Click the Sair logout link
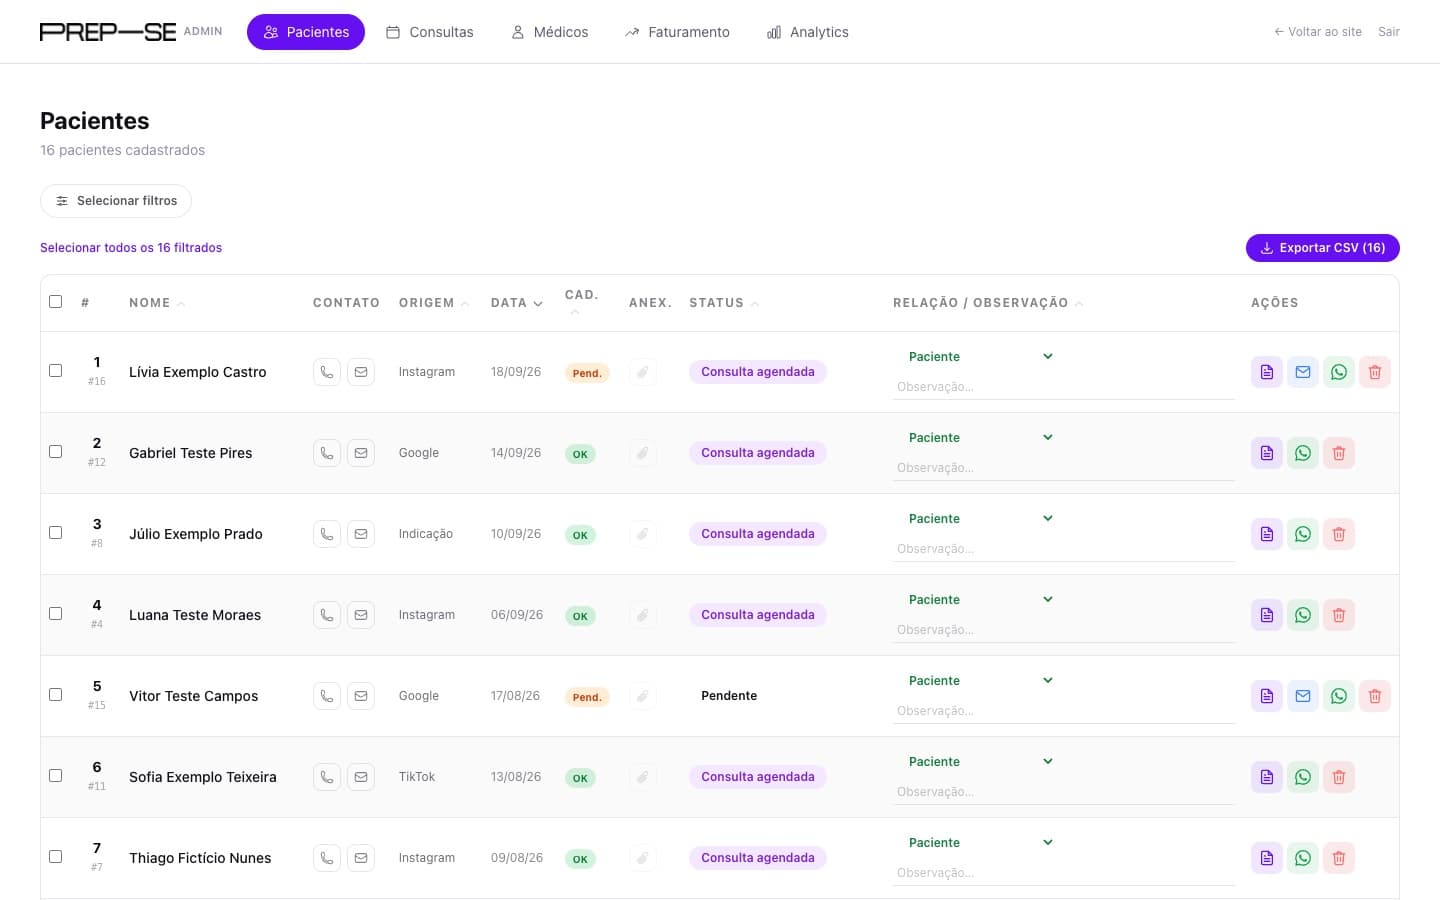This screenshot has width=1440, height=900. tap(1389, 32)
